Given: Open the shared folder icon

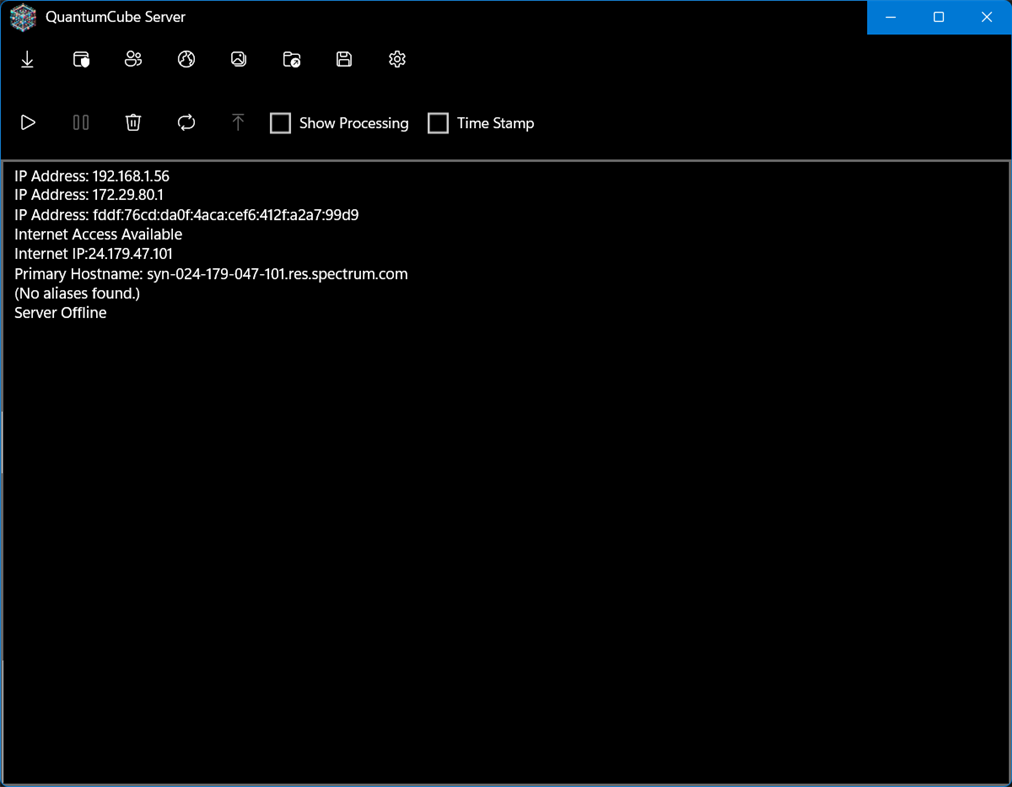Looking at the screenshot, I should click(x=291, y=59).
